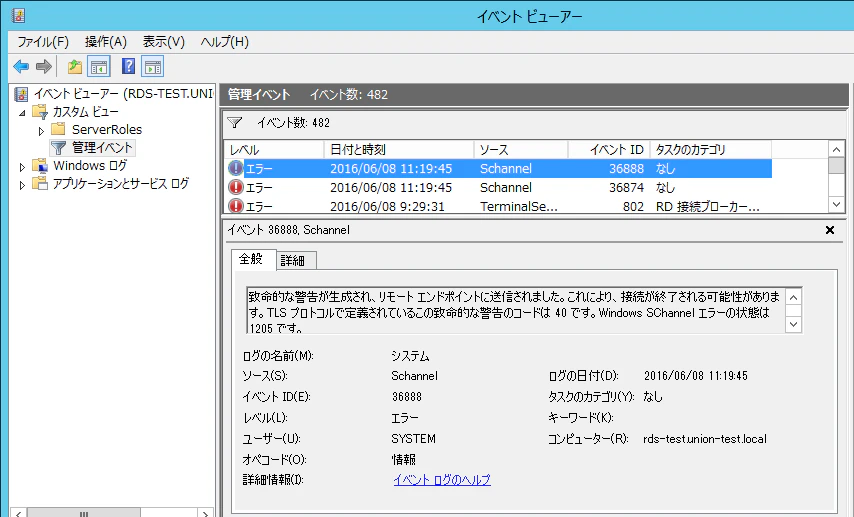Select ServerRoles tree item label
The image size is (854, 517).
click(107, 129)
